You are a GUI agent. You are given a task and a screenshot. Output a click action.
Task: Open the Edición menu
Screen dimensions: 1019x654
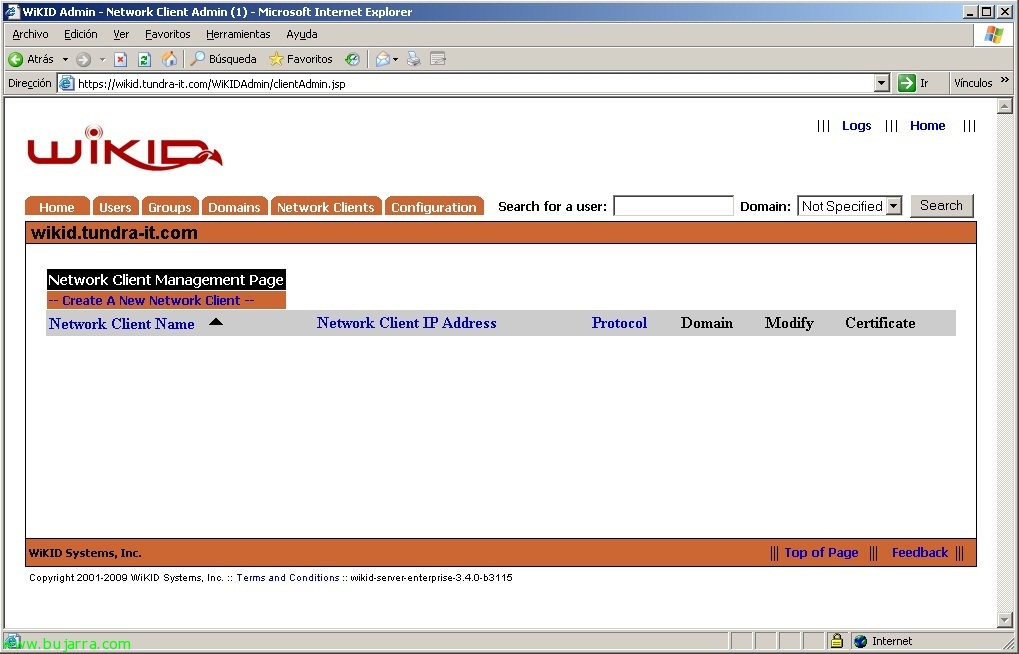point(81,34)
